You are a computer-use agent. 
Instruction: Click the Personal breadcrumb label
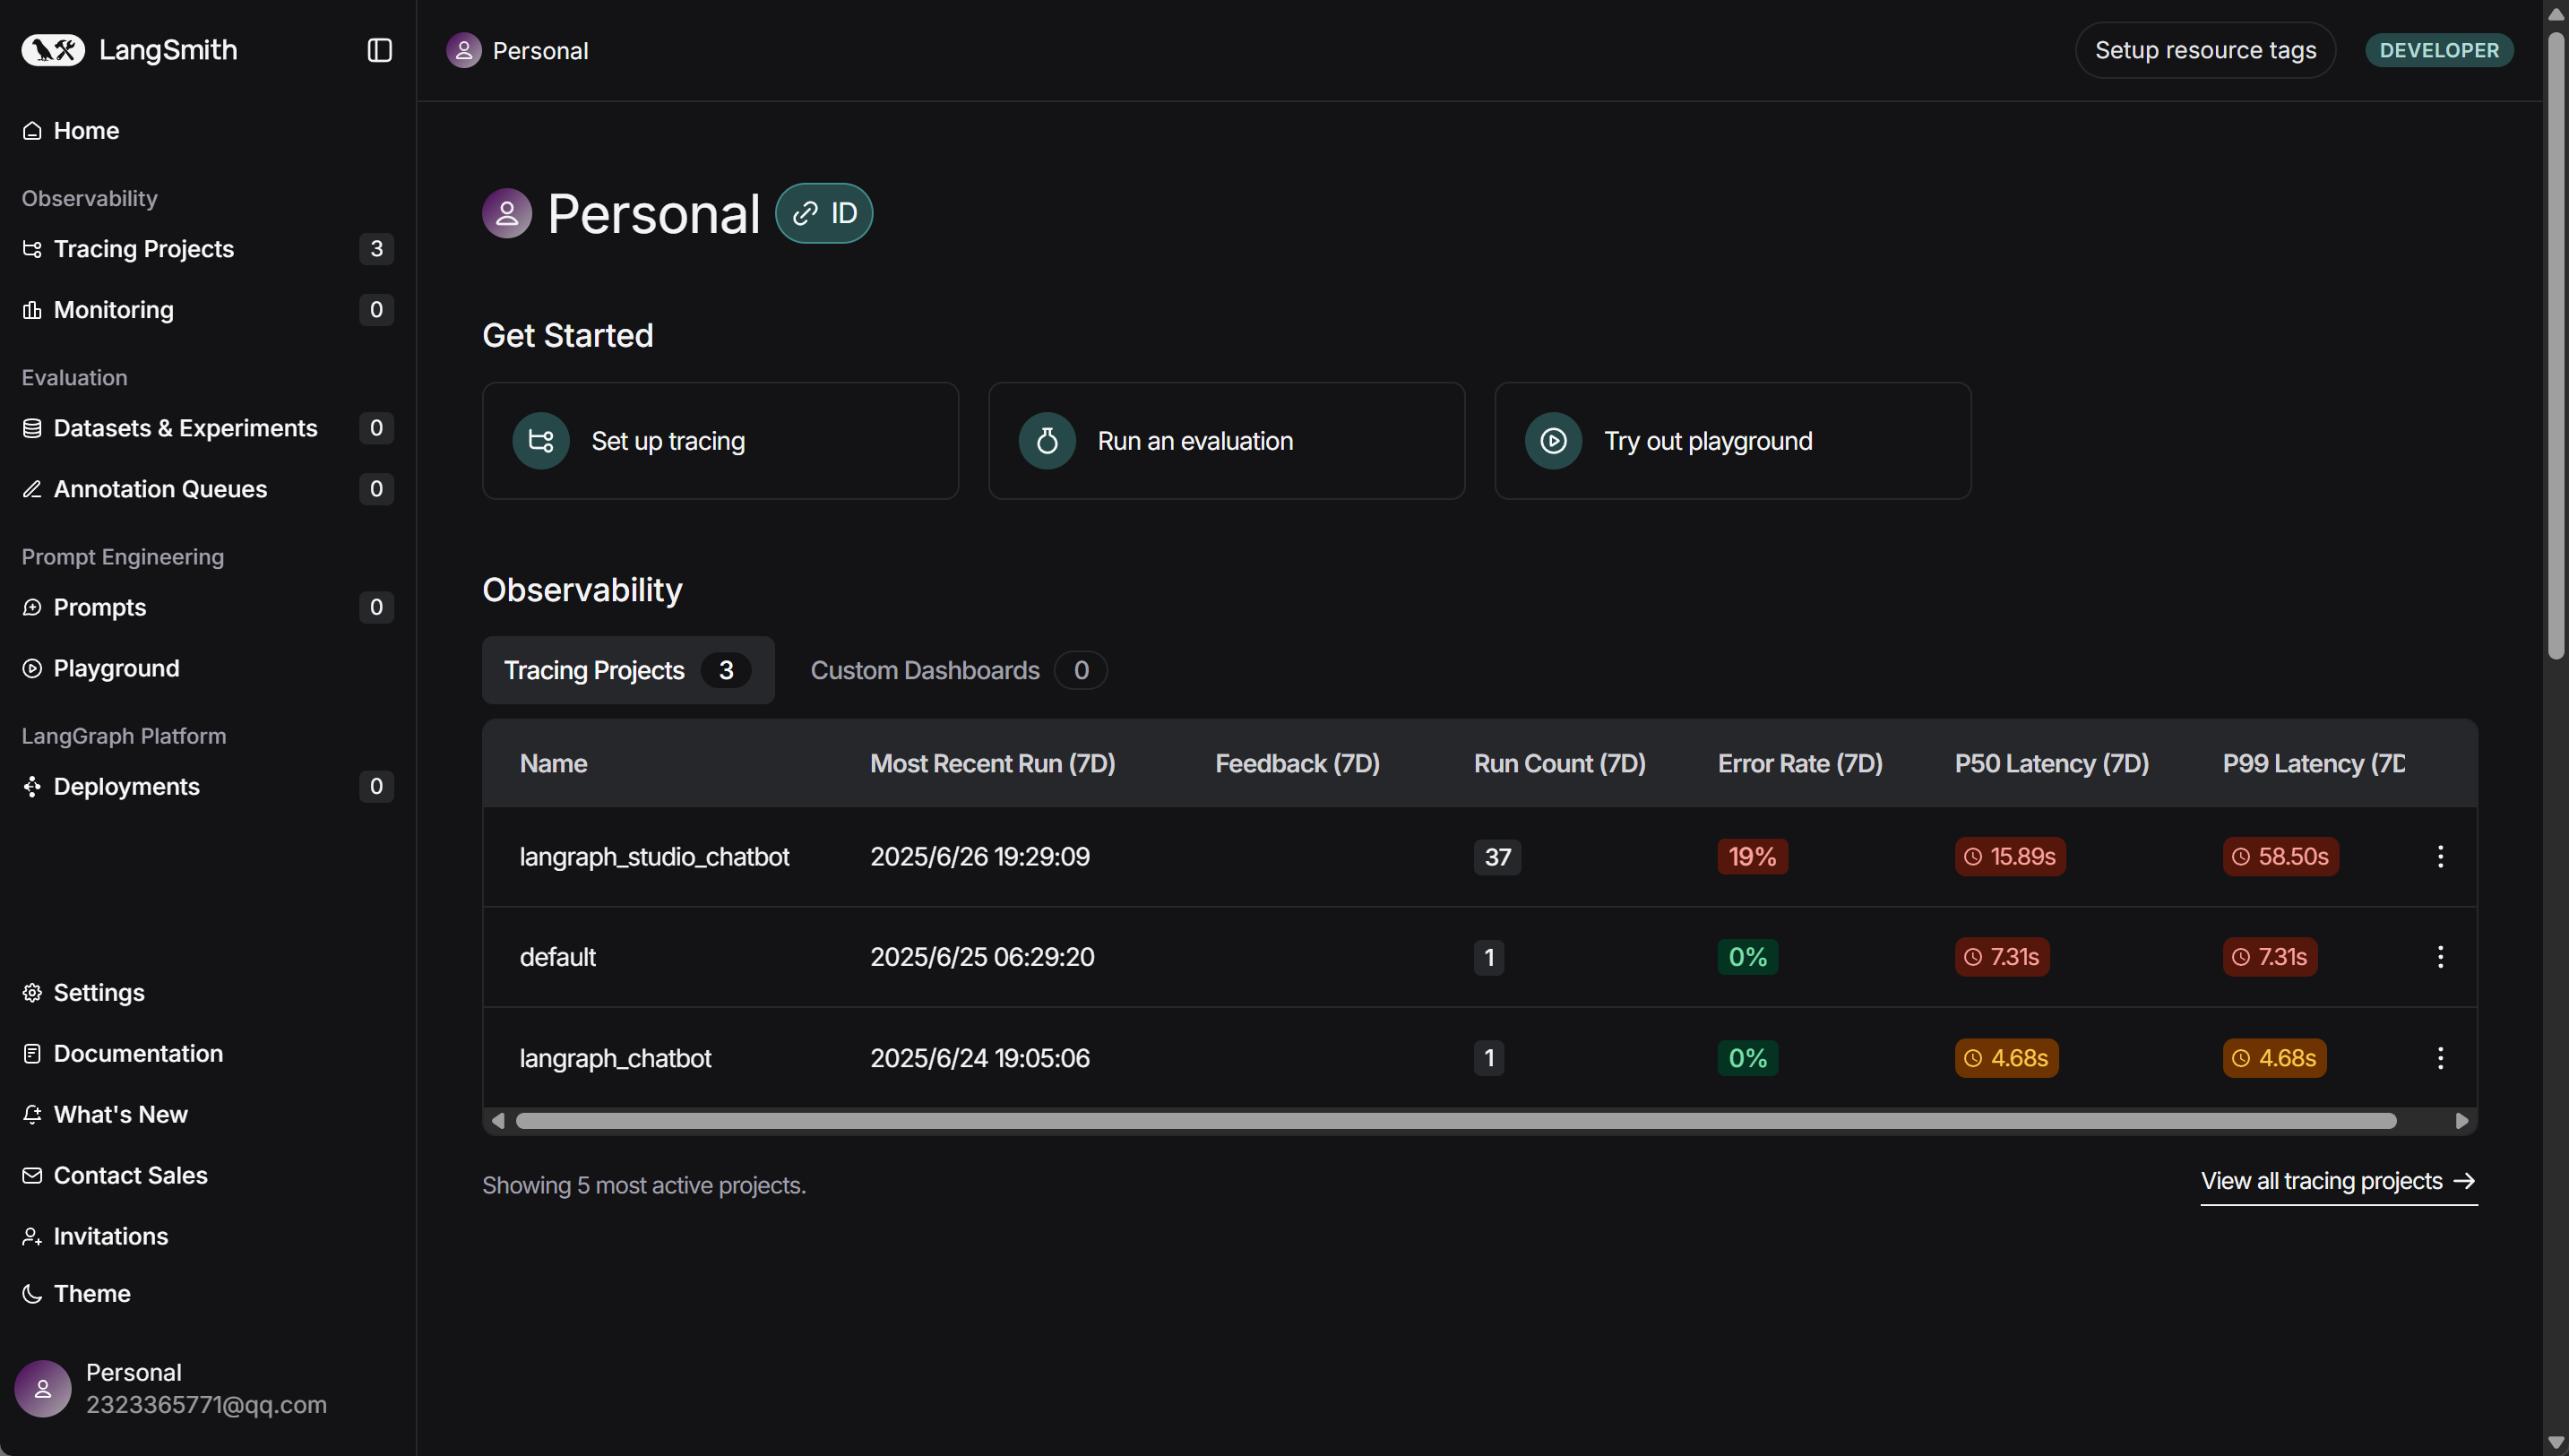pyautogui.click(x=540, y=51)
